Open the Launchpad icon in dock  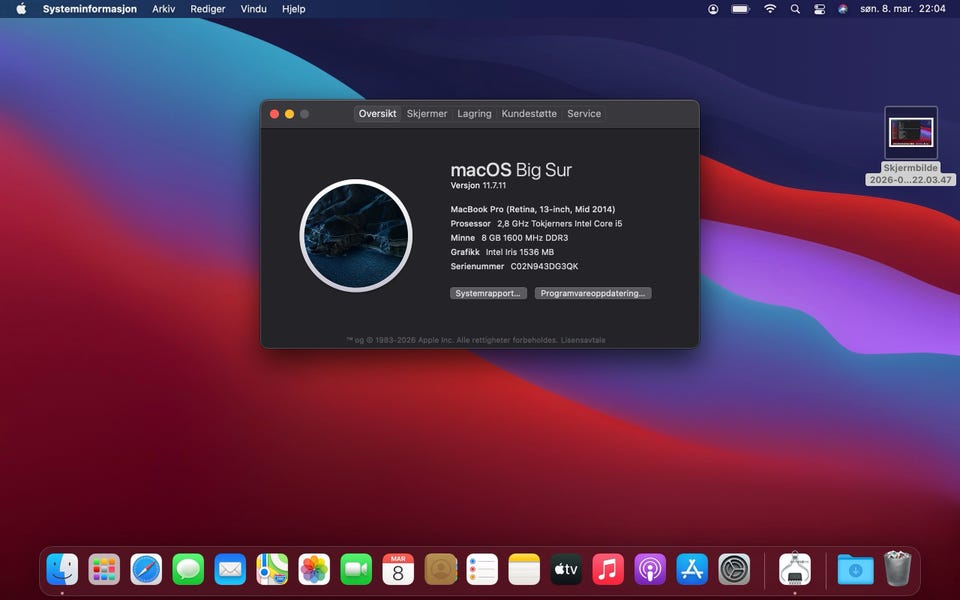click(104, 569)
